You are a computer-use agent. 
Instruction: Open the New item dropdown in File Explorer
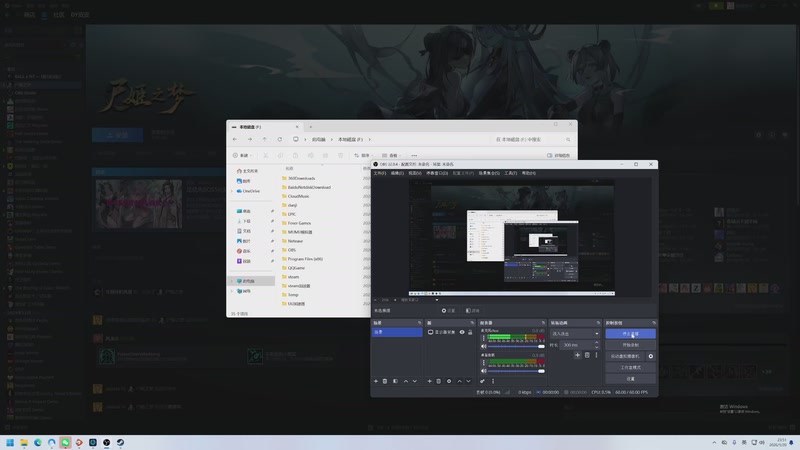click(241, 155)
